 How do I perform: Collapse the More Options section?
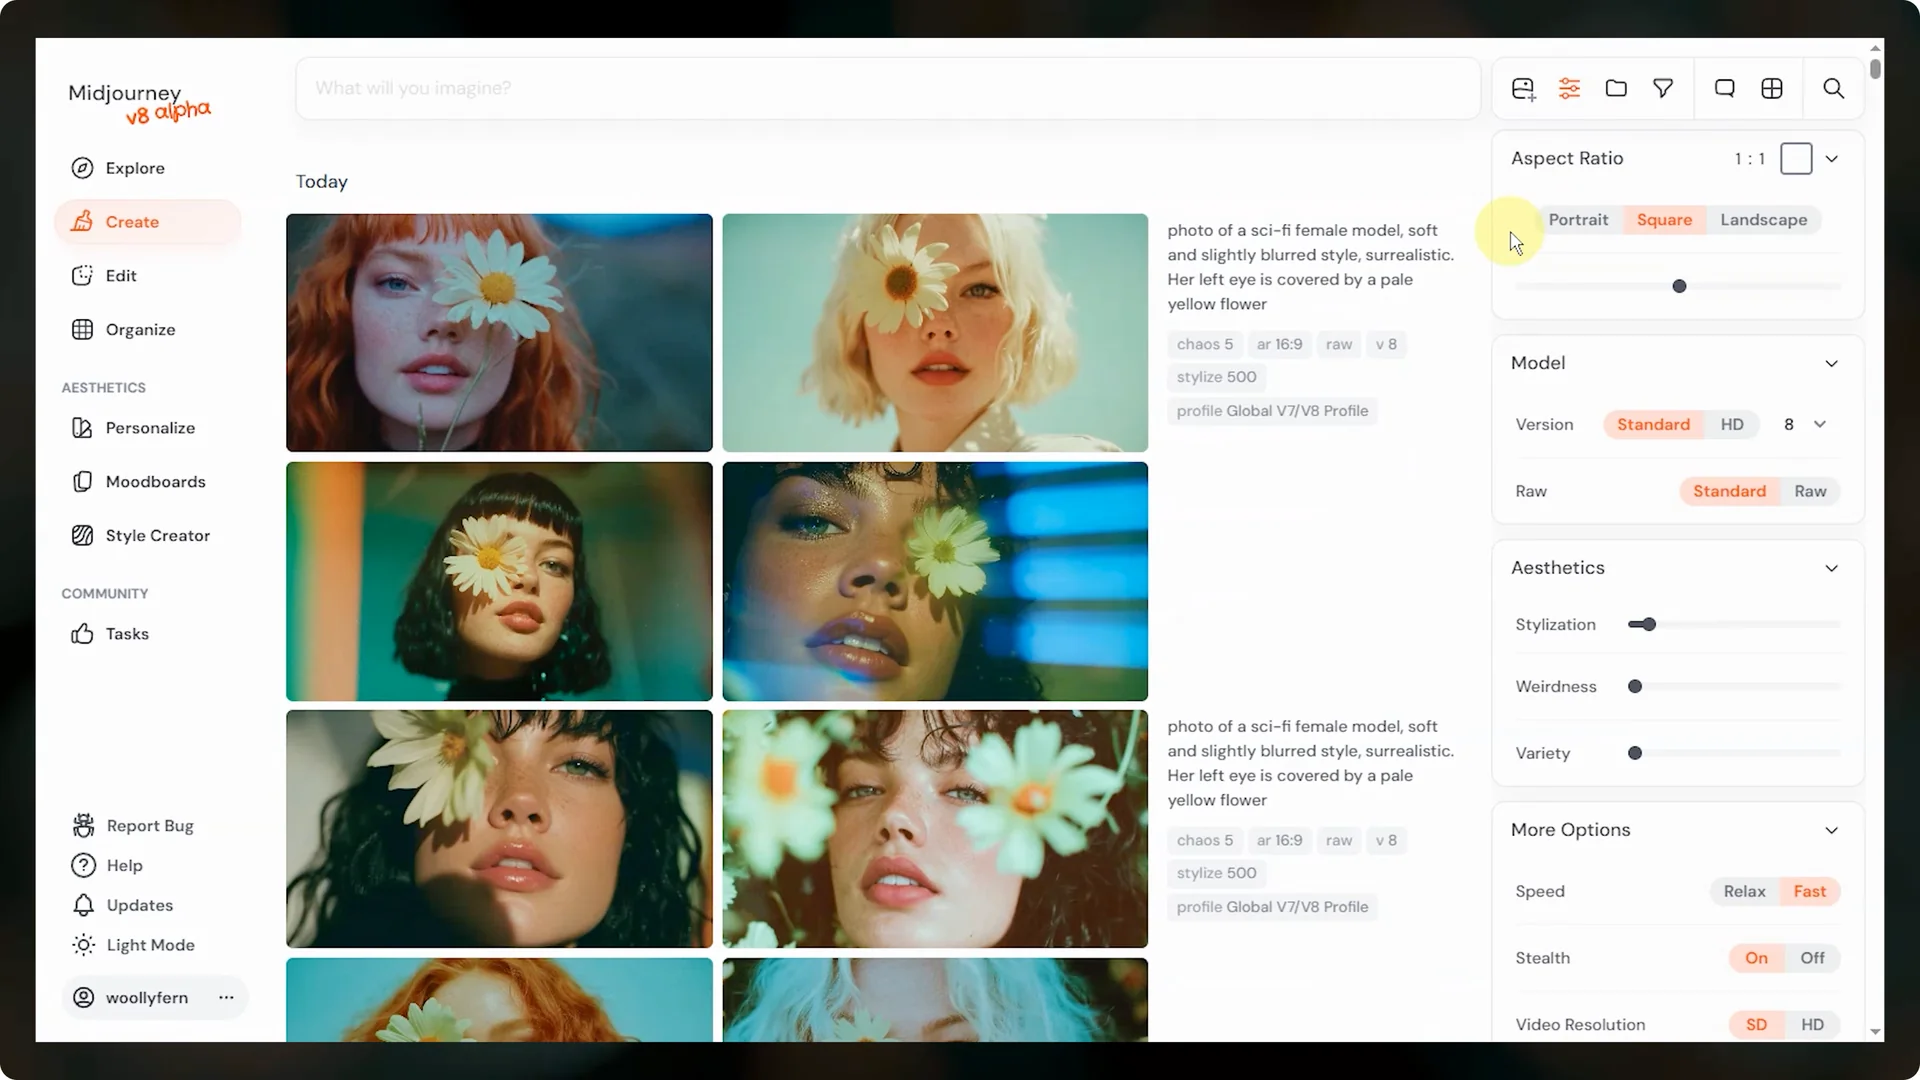(x=1831, y=831)
